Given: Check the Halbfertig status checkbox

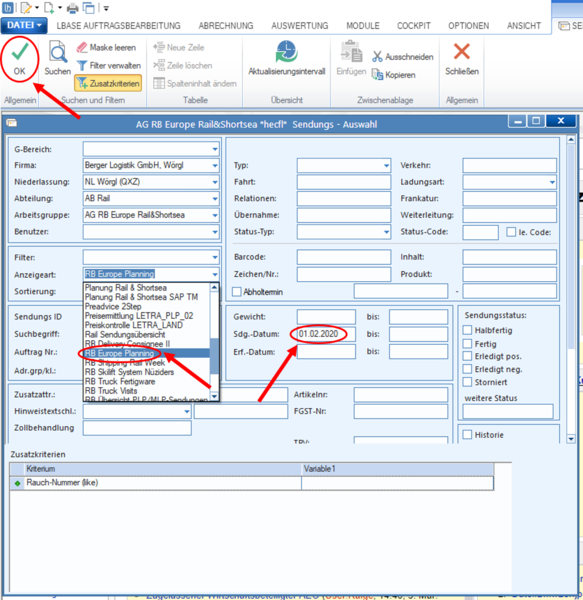Looking at the screenshot, I should point(467,330).
